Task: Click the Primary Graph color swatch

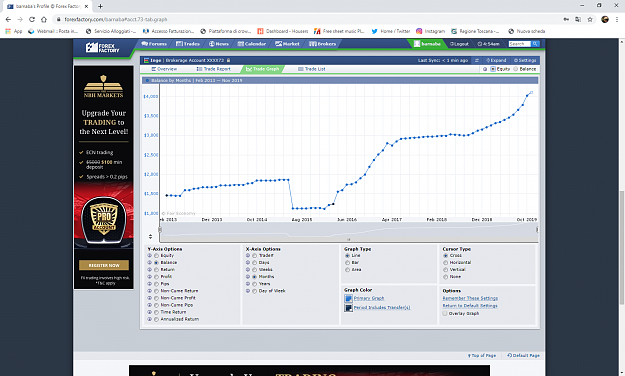Action: pos(348,298)
